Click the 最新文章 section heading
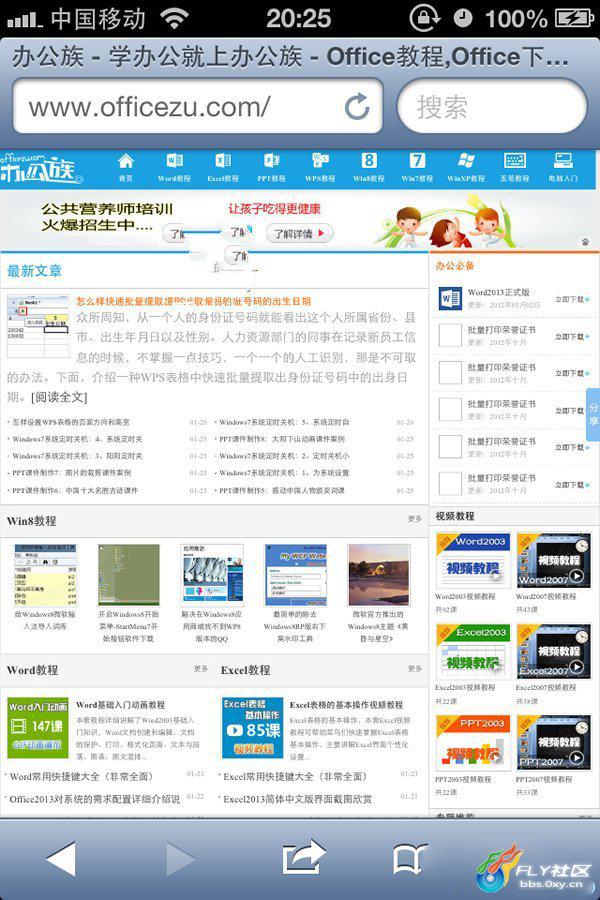Viewport: 600px width, 900px height. 34,271
